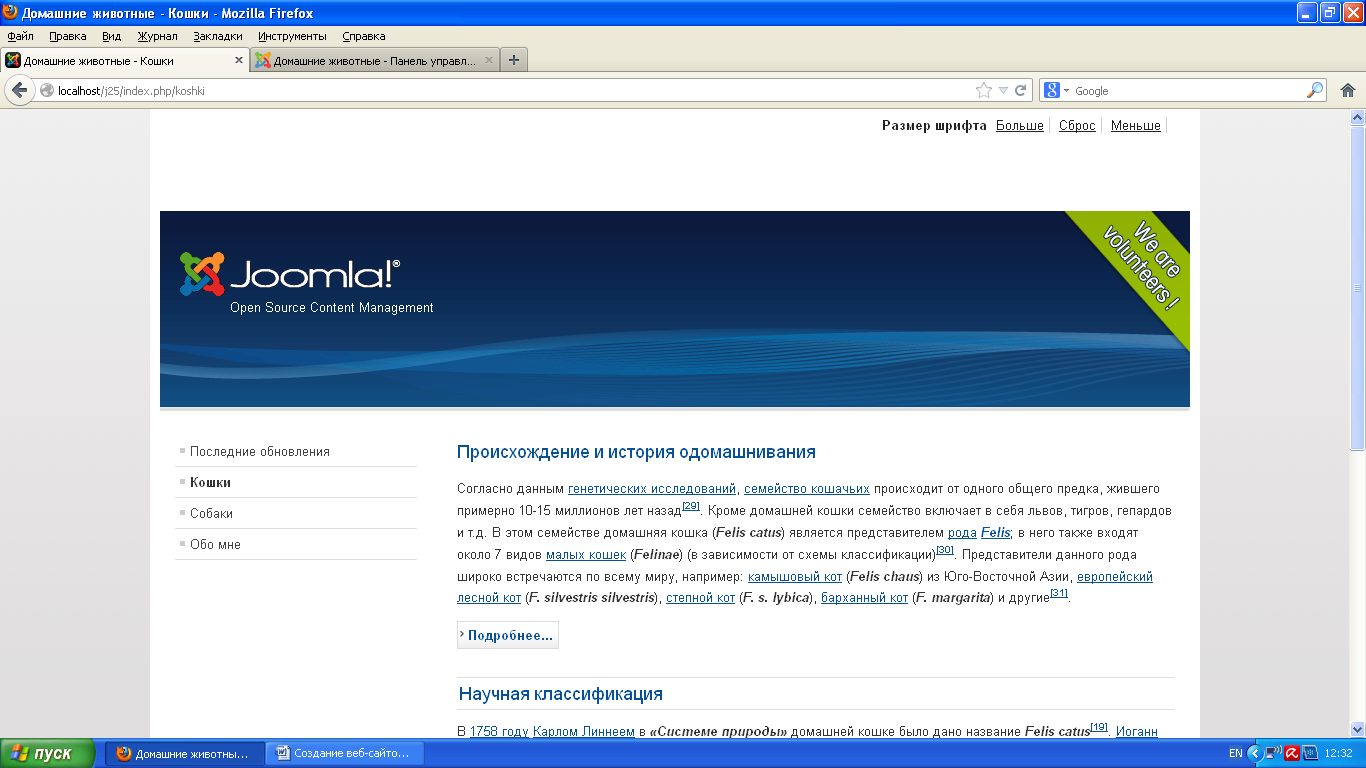Switch to the 'Домашние животные - Панель управл...' tab

[x=375, y=60]
